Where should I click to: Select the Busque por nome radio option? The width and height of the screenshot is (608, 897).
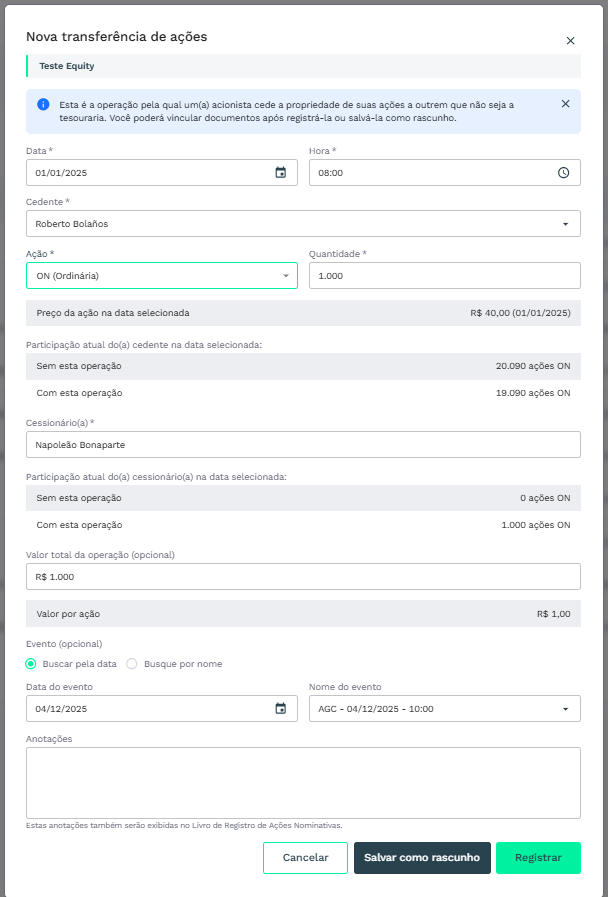132,664
